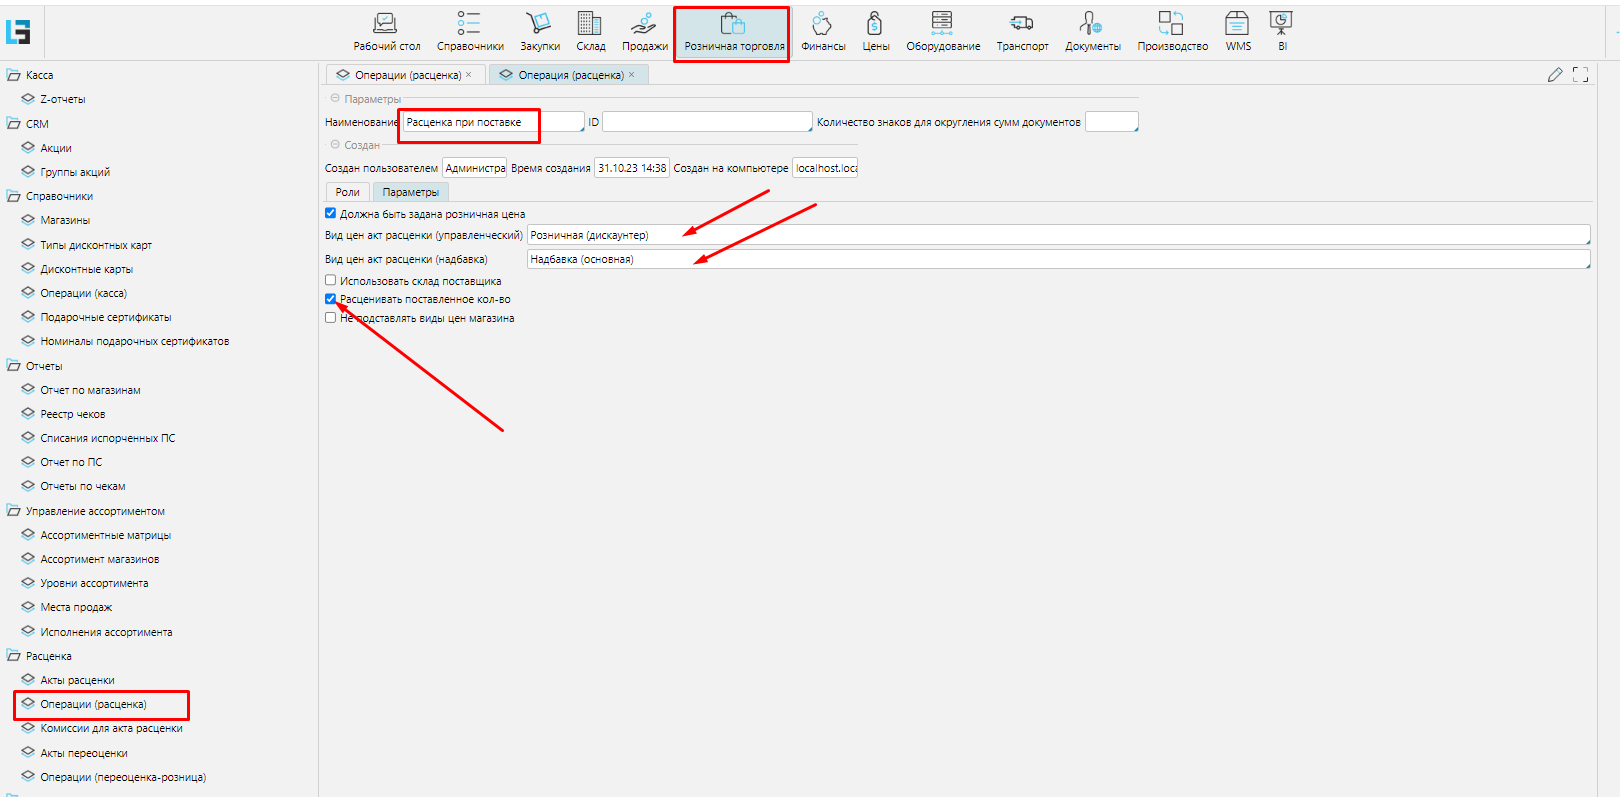Click the Наименование input field
Screen dimensions: 1620x797
tap(492, 122)
